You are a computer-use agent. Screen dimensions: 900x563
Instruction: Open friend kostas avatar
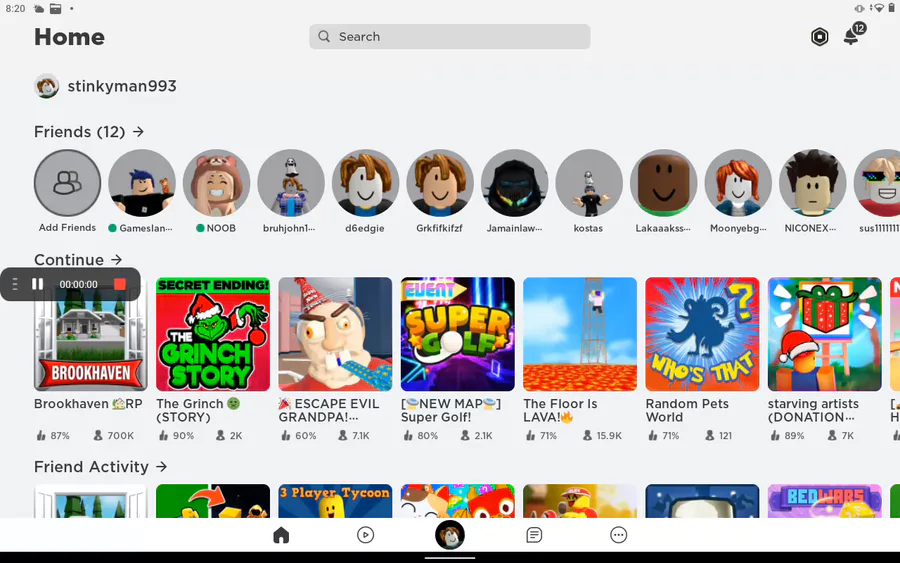point(589,183)
